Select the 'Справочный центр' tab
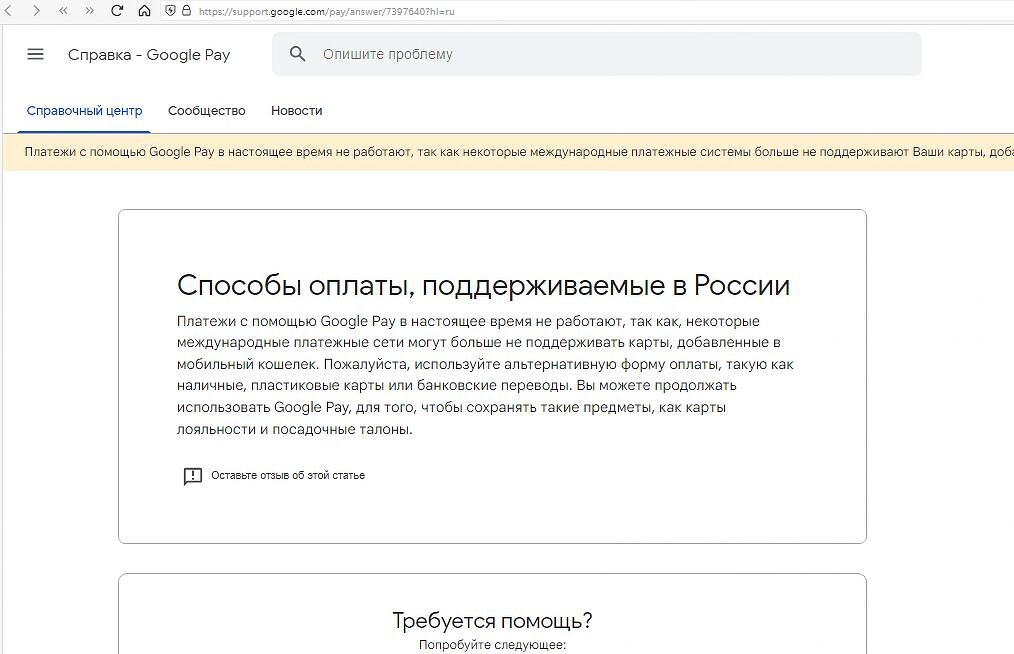 (84, 111)
